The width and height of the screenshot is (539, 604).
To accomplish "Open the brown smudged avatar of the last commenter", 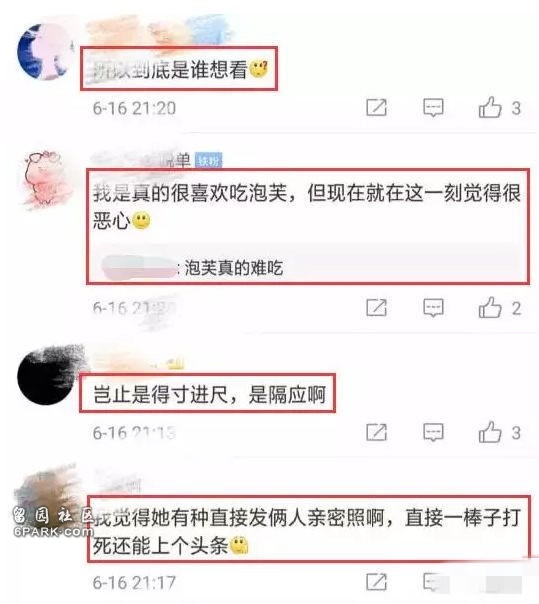I will [48, 497].
